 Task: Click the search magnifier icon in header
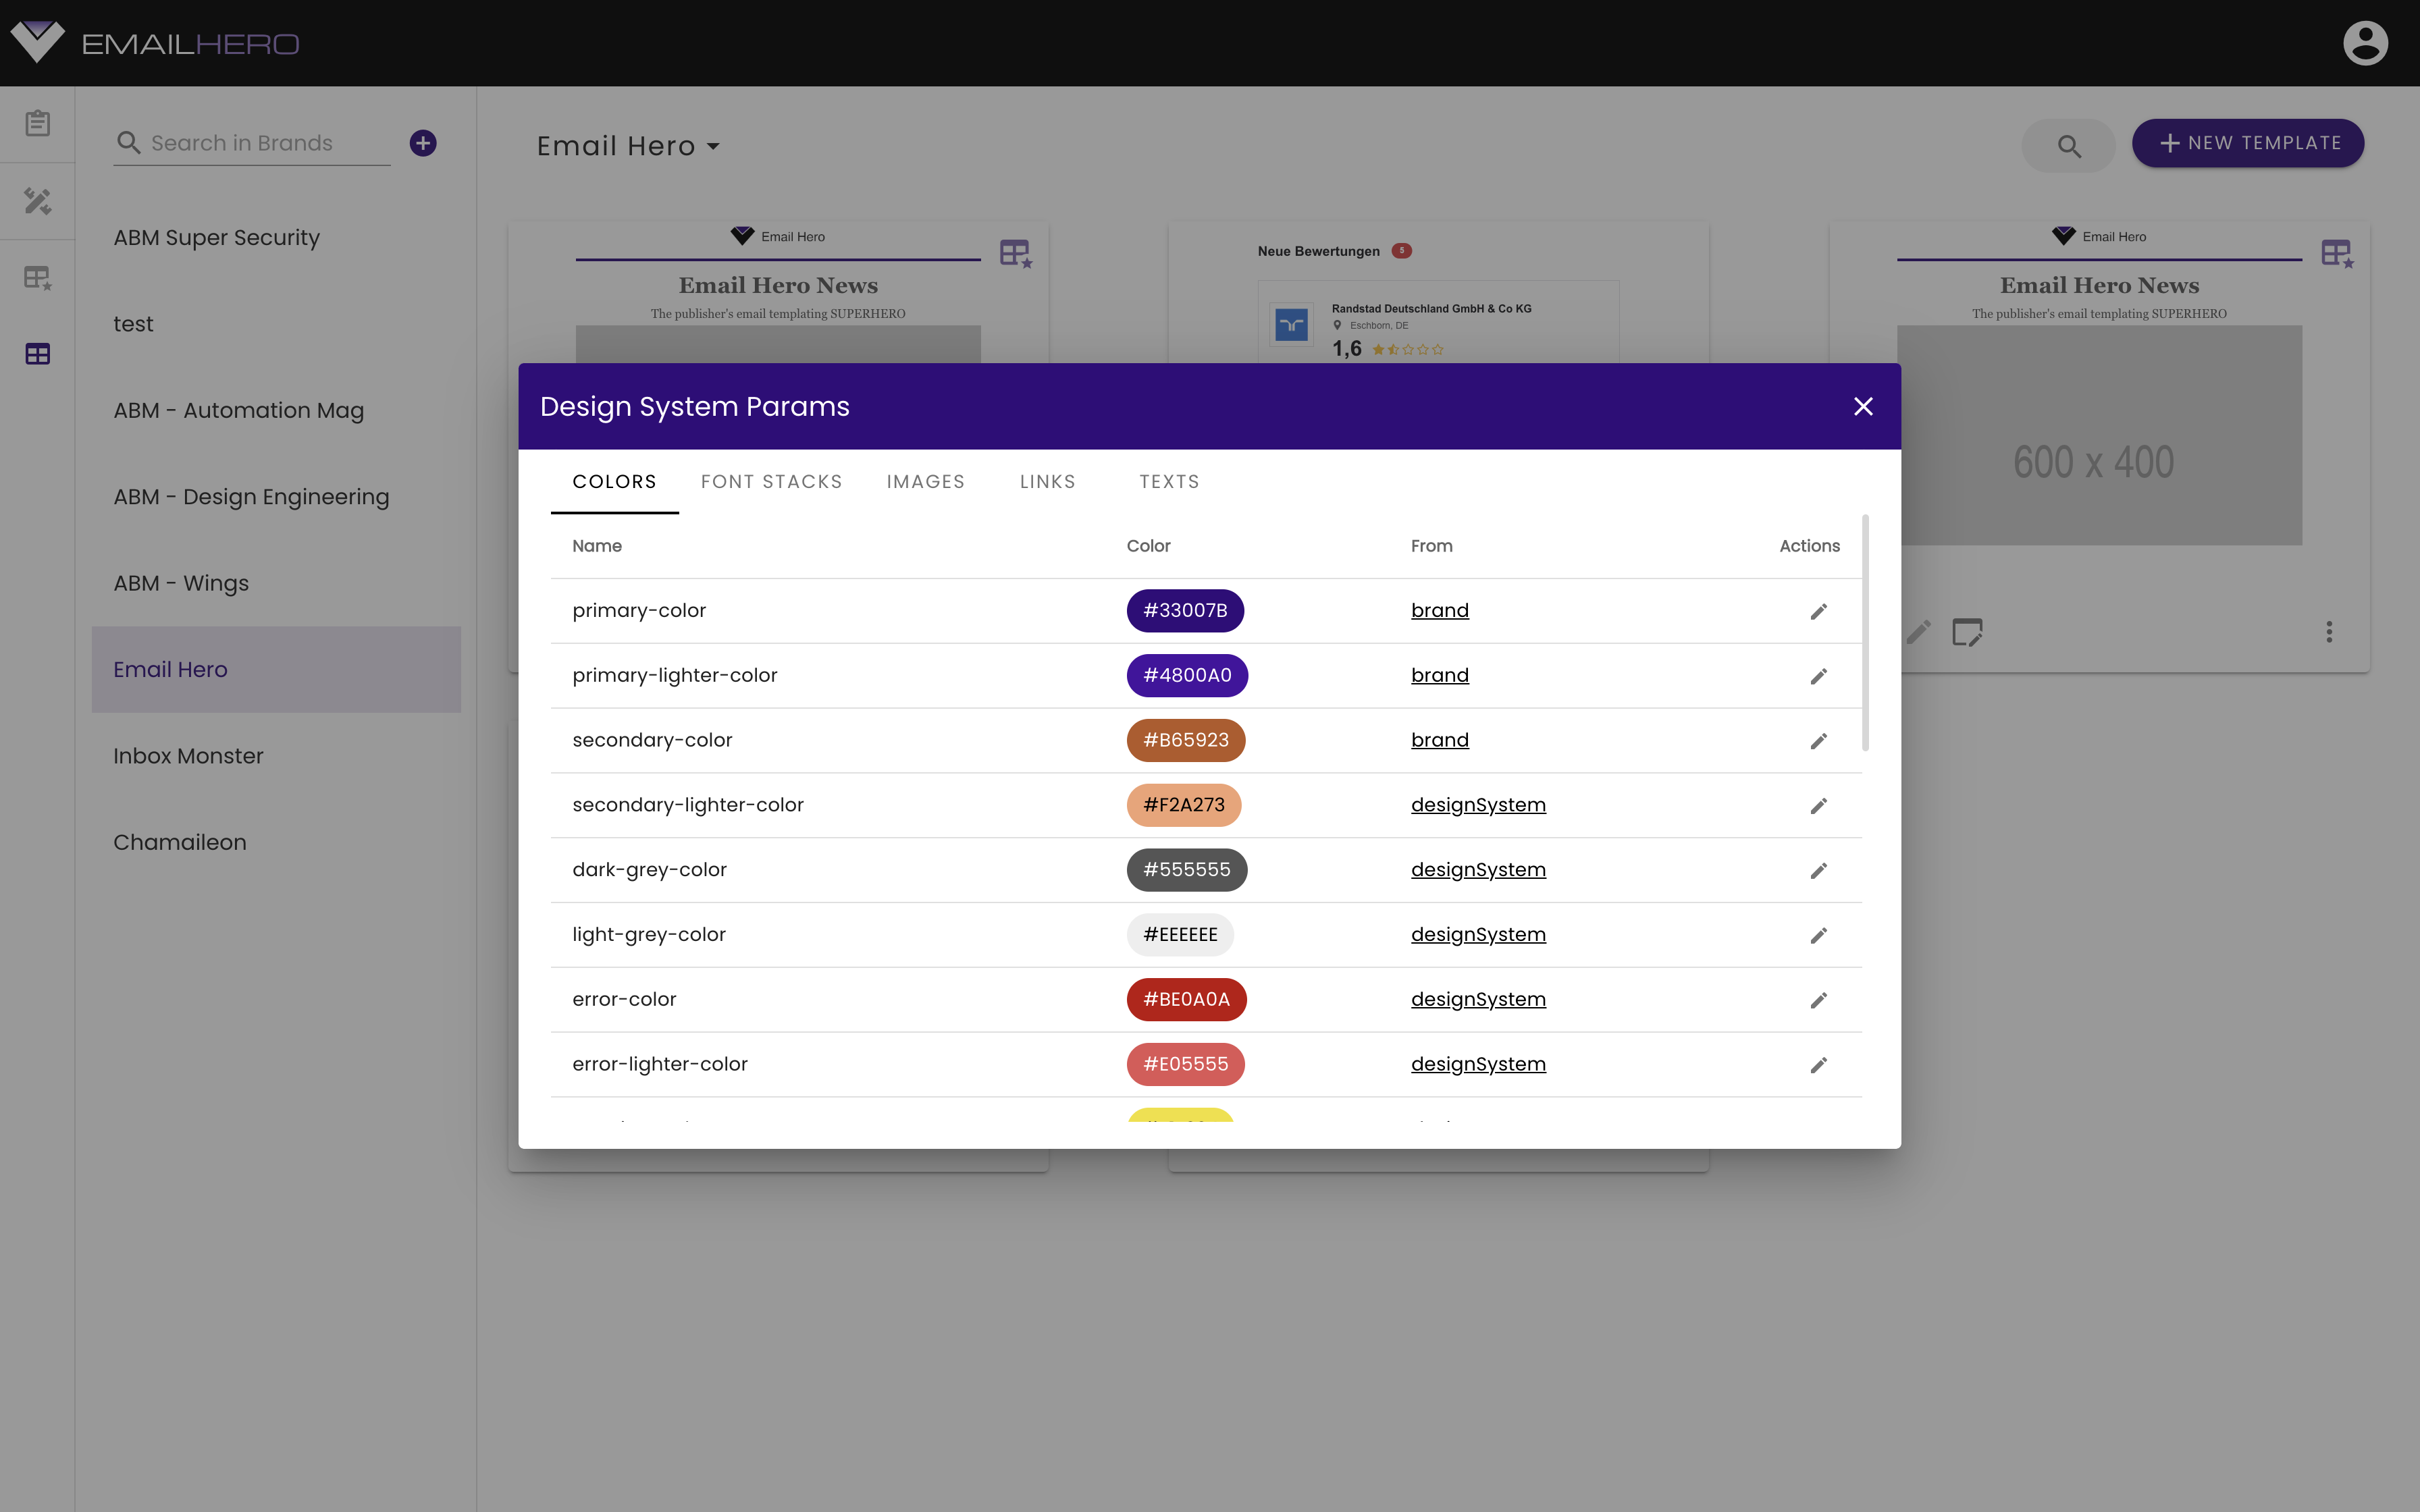(2068, 144)
